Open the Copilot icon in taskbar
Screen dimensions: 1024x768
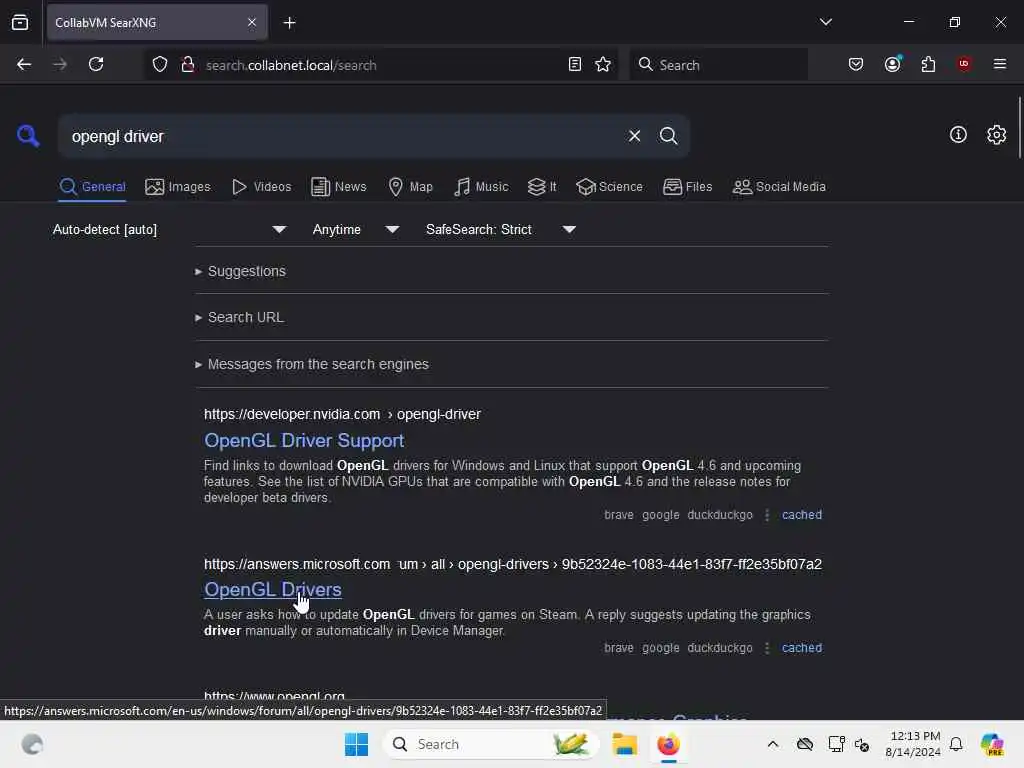992,744
